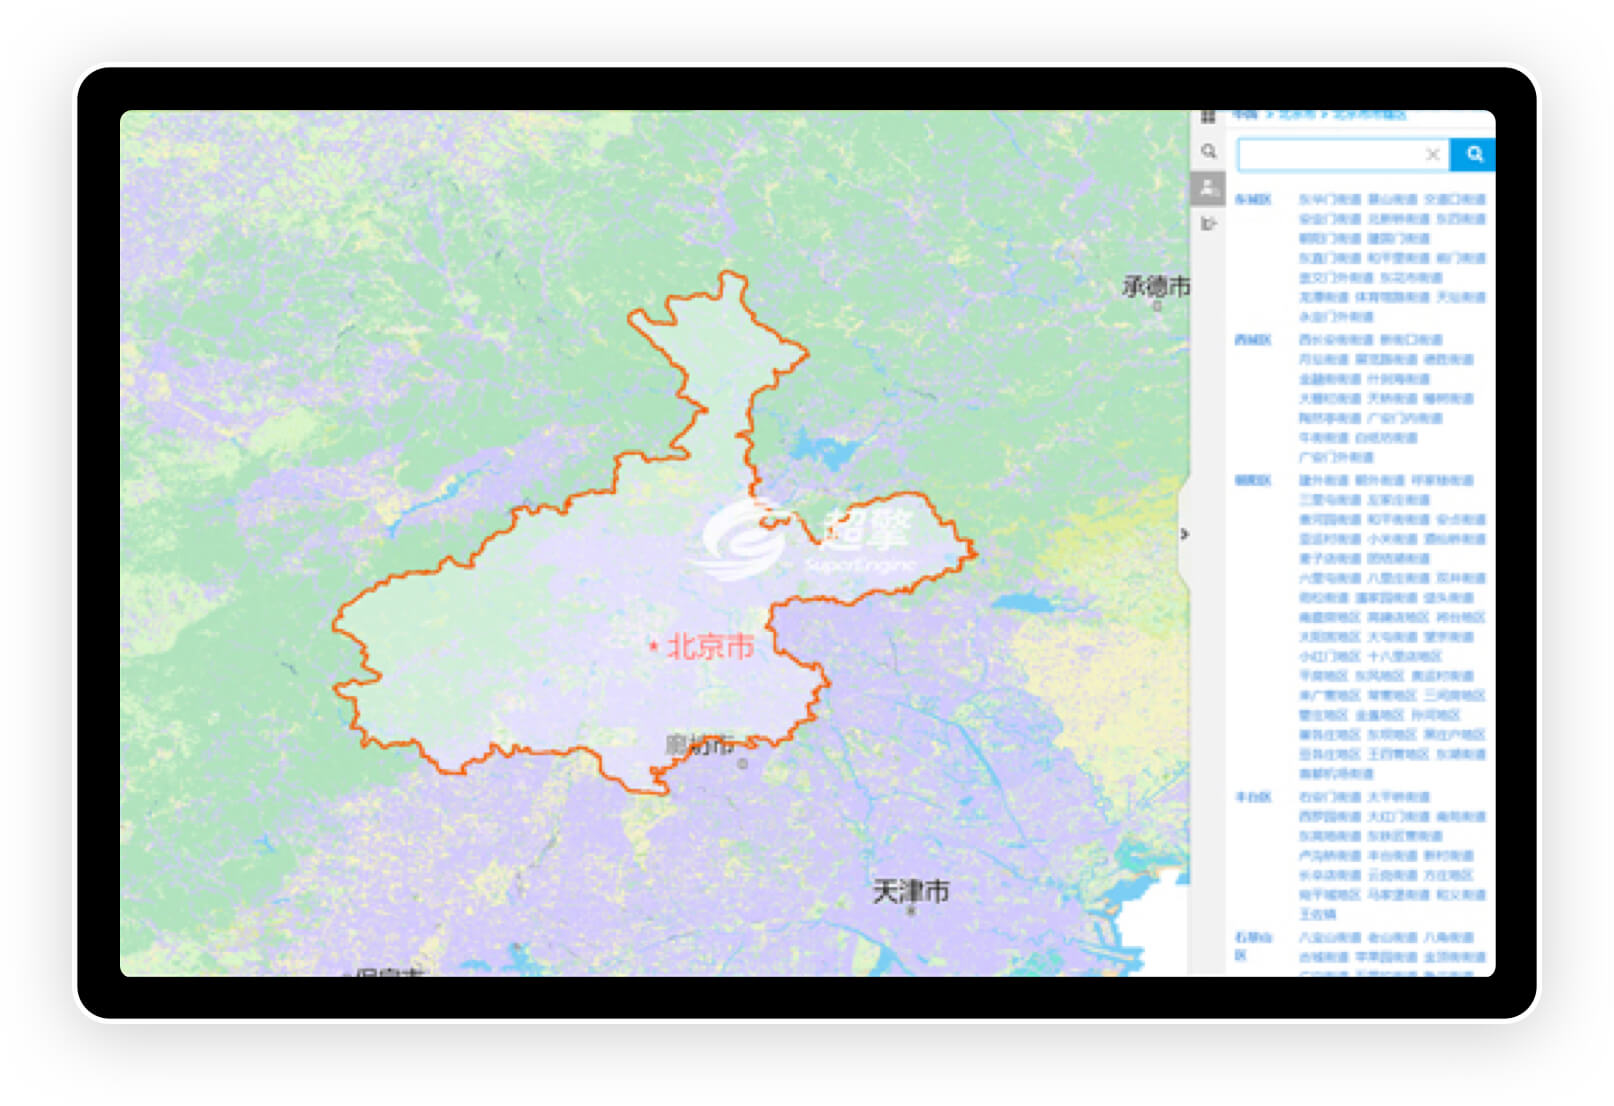
Task: Click the 天津市 city marker on map
Action: coord(910,911)
